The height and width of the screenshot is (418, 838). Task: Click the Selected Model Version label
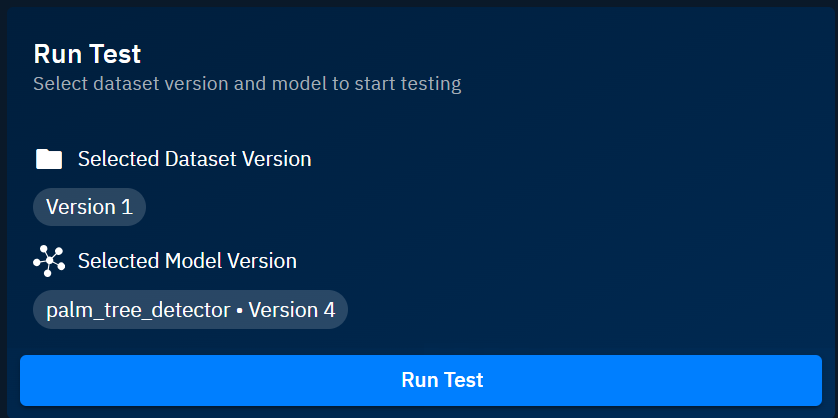[x=187, y=261]
